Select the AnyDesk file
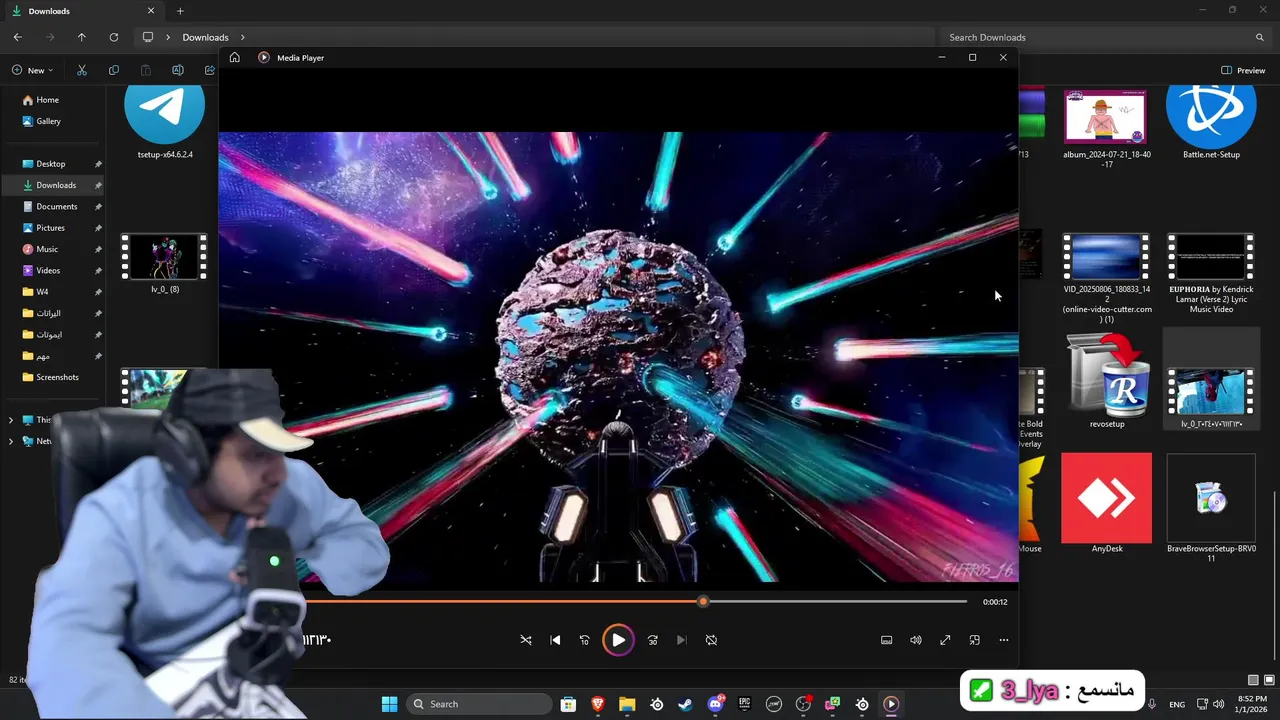1280x720 pixels. 1106,503
